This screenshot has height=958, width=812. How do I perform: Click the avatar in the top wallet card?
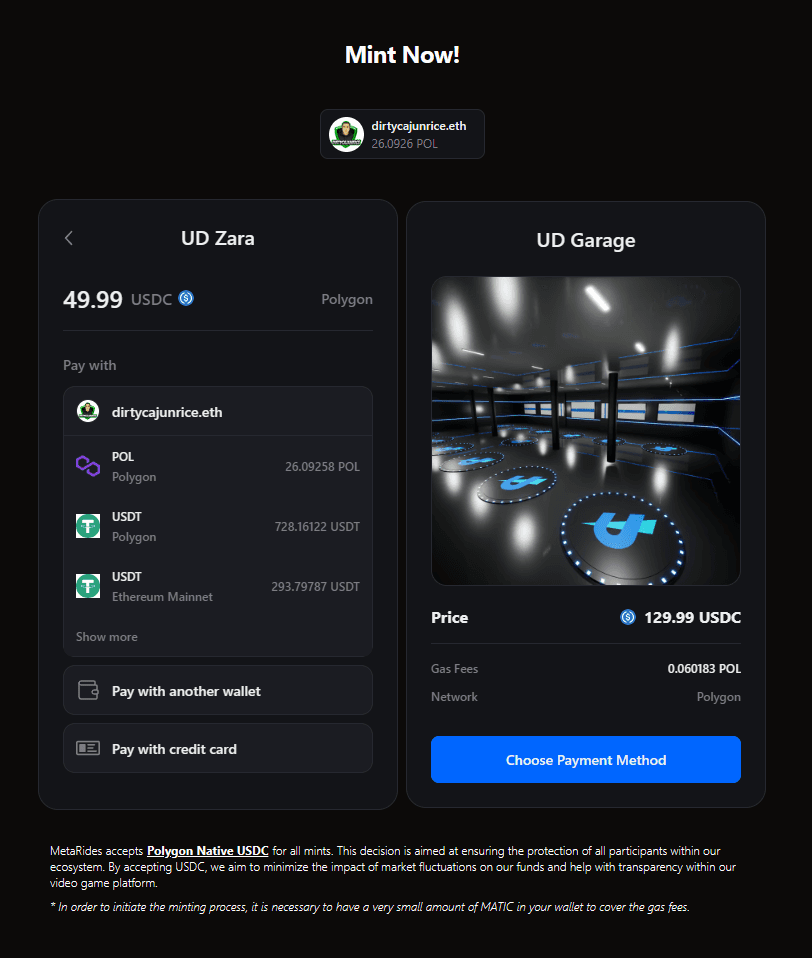tap(346, 134)
